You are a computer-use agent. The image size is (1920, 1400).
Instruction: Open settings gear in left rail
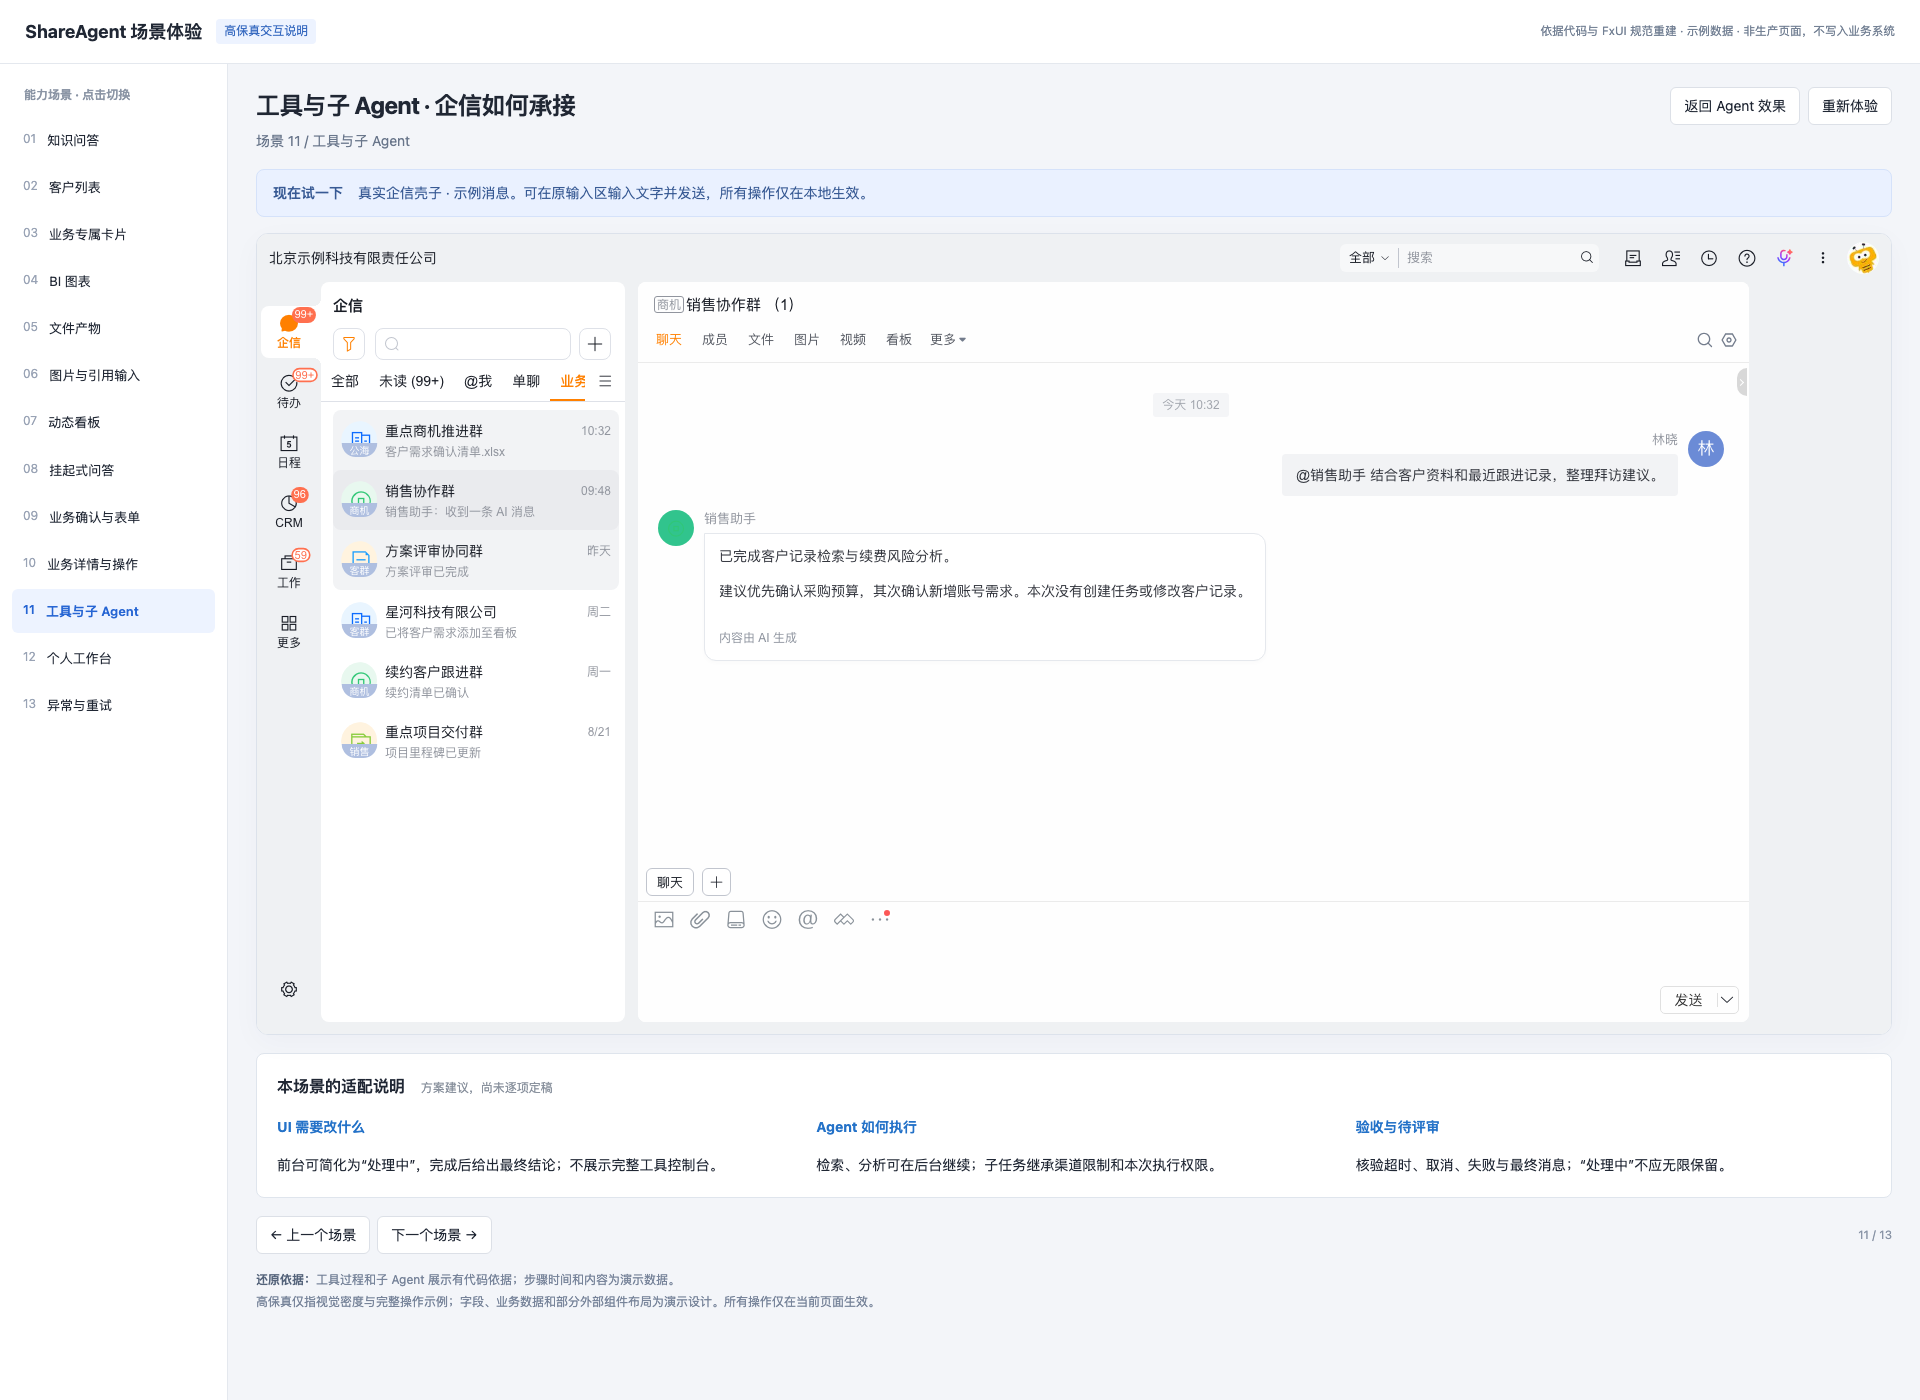click(289, 989)
